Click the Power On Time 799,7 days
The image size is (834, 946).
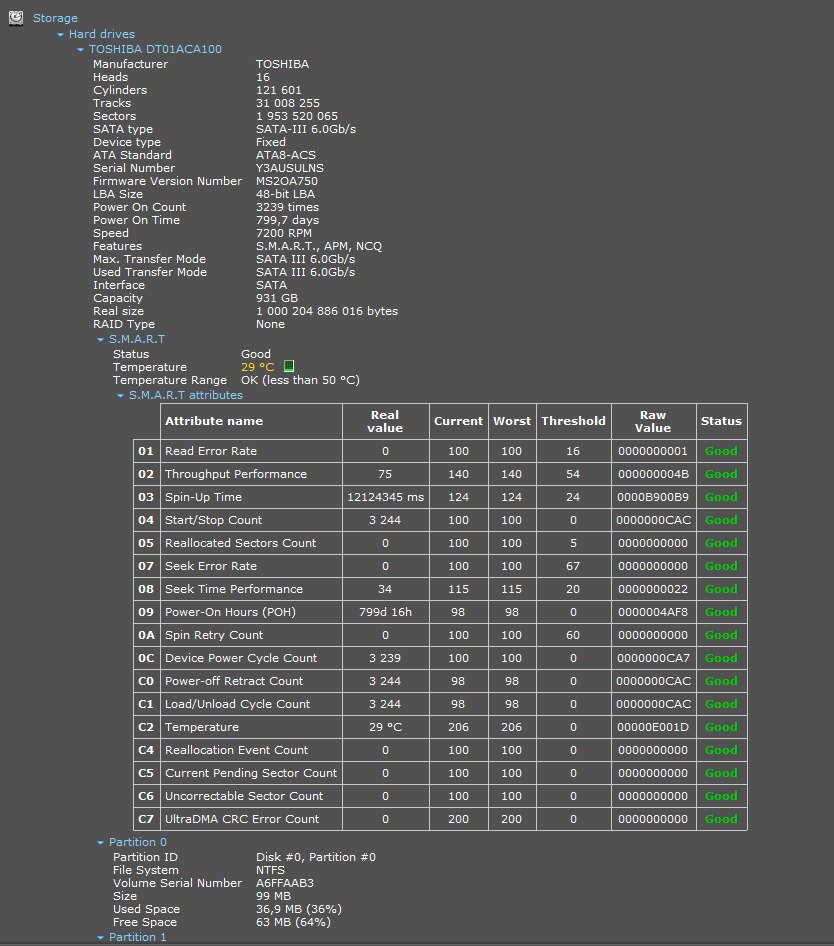(287, 220)
